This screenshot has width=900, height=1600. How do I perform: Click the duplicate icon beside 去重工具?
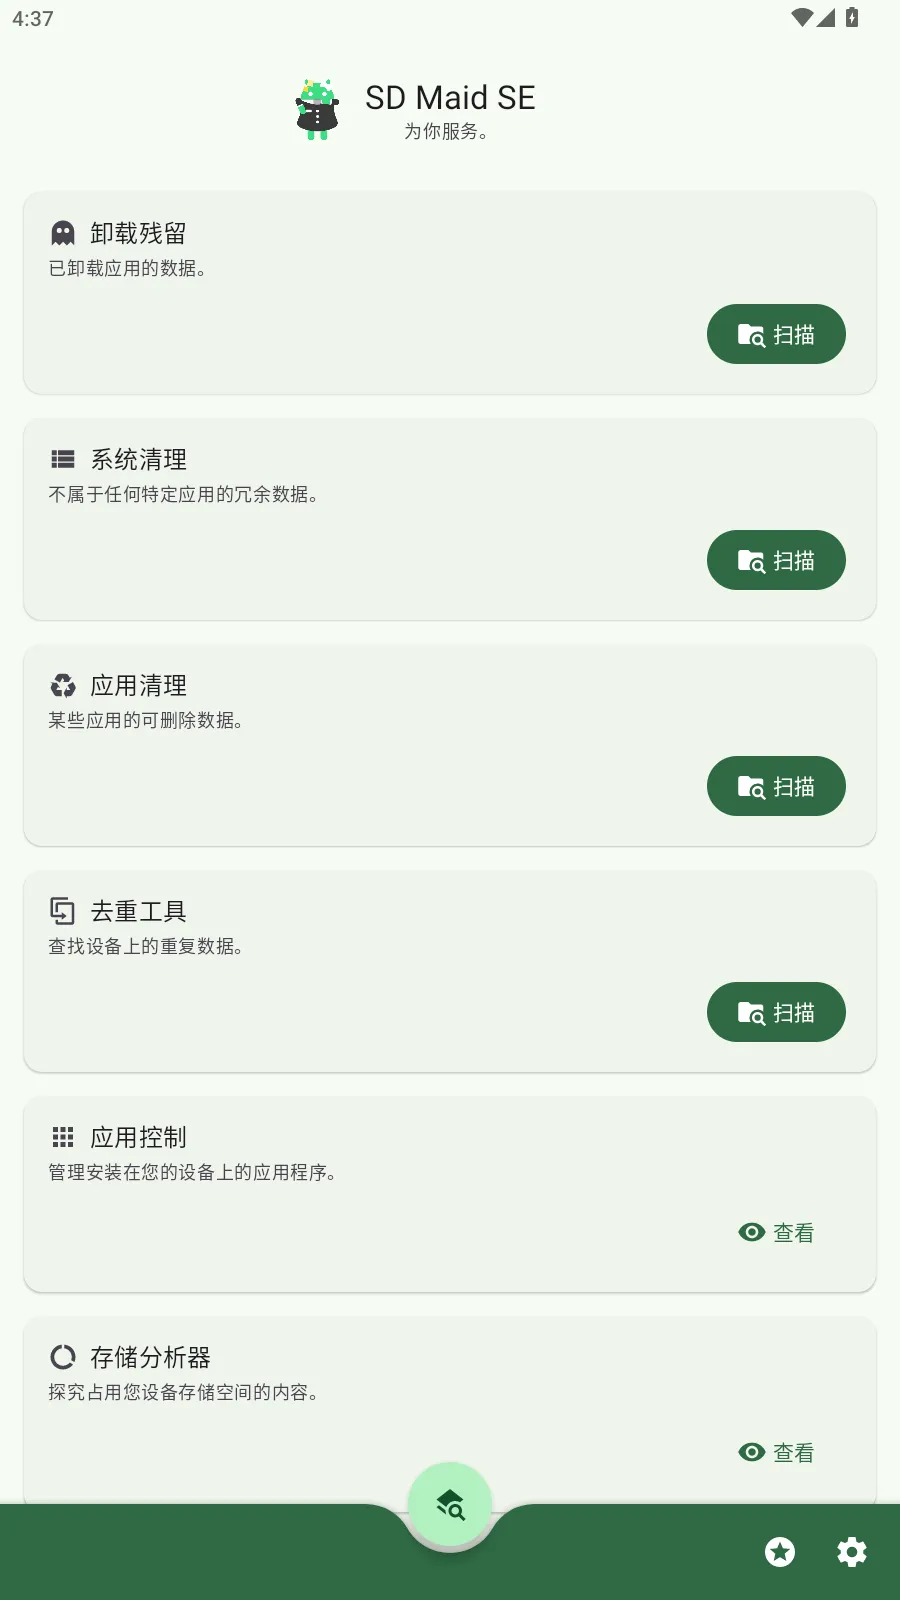click(63, 911)
